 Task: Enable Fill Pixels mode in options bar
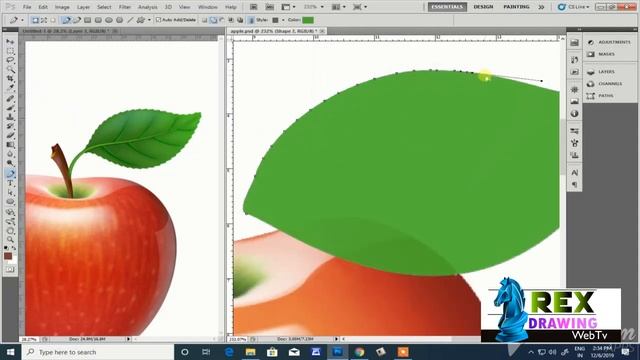click(53, 20)
